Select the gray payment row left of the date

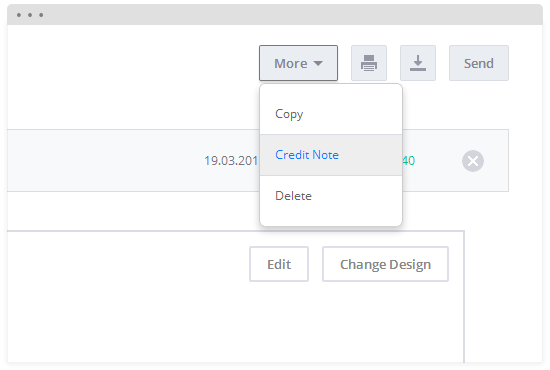click(105, 161)
